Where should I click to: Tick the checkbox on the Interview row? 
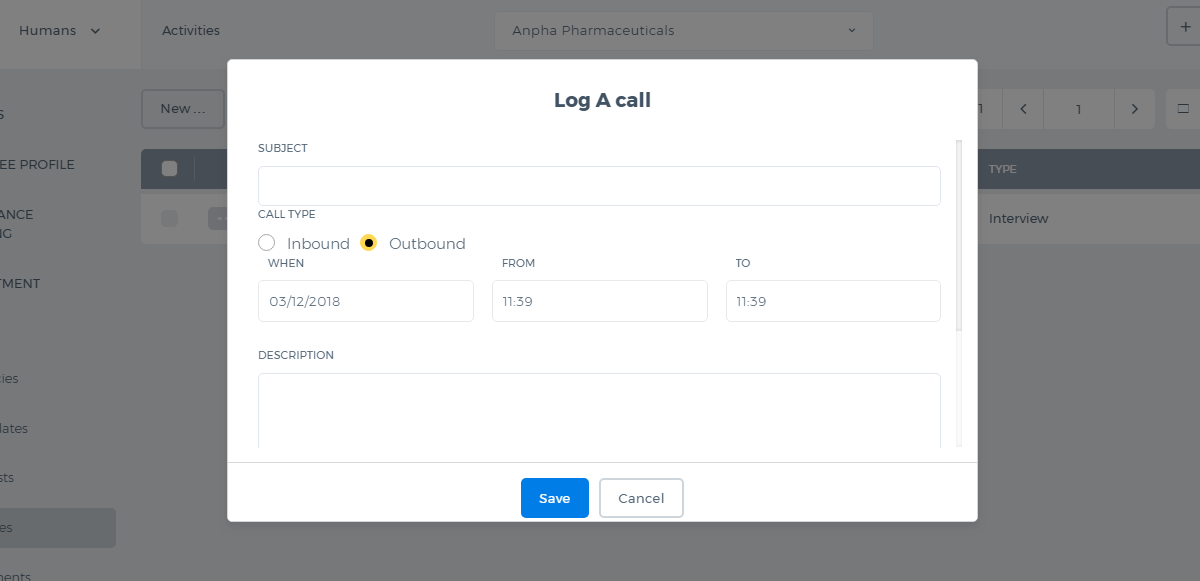170,218
